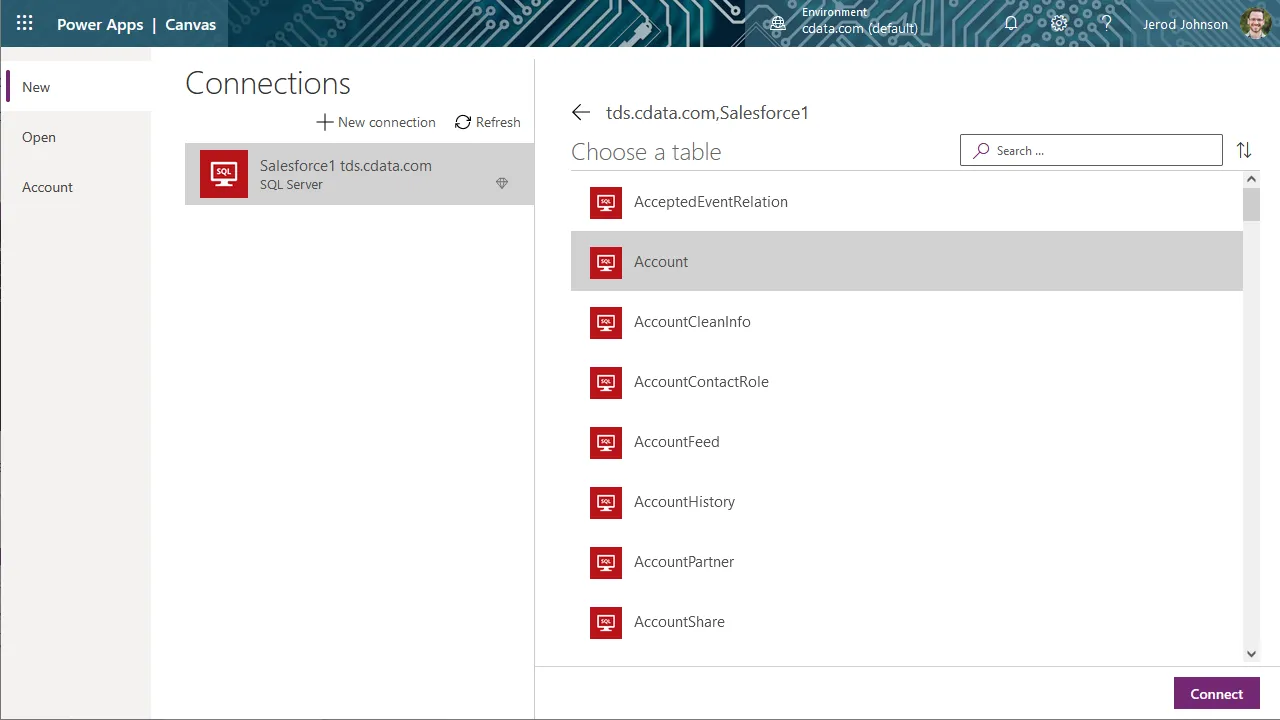Click the back arrow above Choose a table
The image size is (1280, 720).
pos(581,112)
